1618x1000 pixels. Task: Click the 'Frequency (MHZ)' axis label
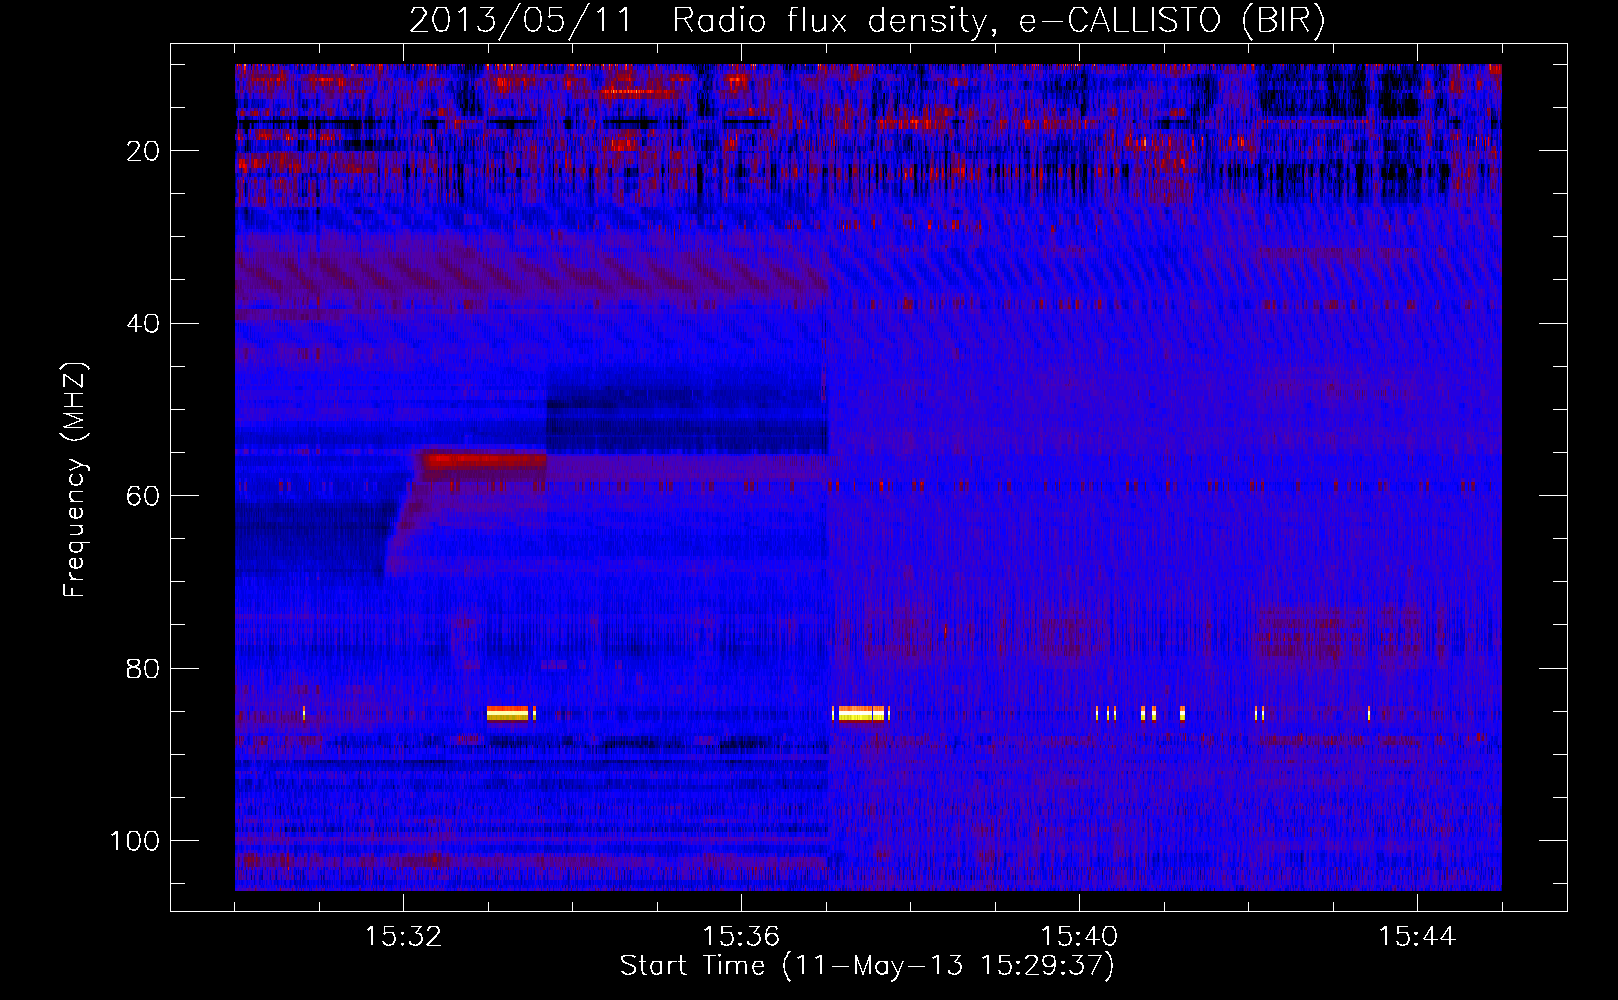(75, 479)
